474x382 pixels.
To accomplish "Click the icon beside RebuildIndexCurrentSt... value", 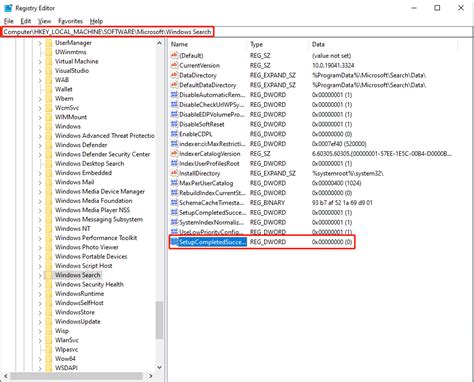I will click(174, 193).
